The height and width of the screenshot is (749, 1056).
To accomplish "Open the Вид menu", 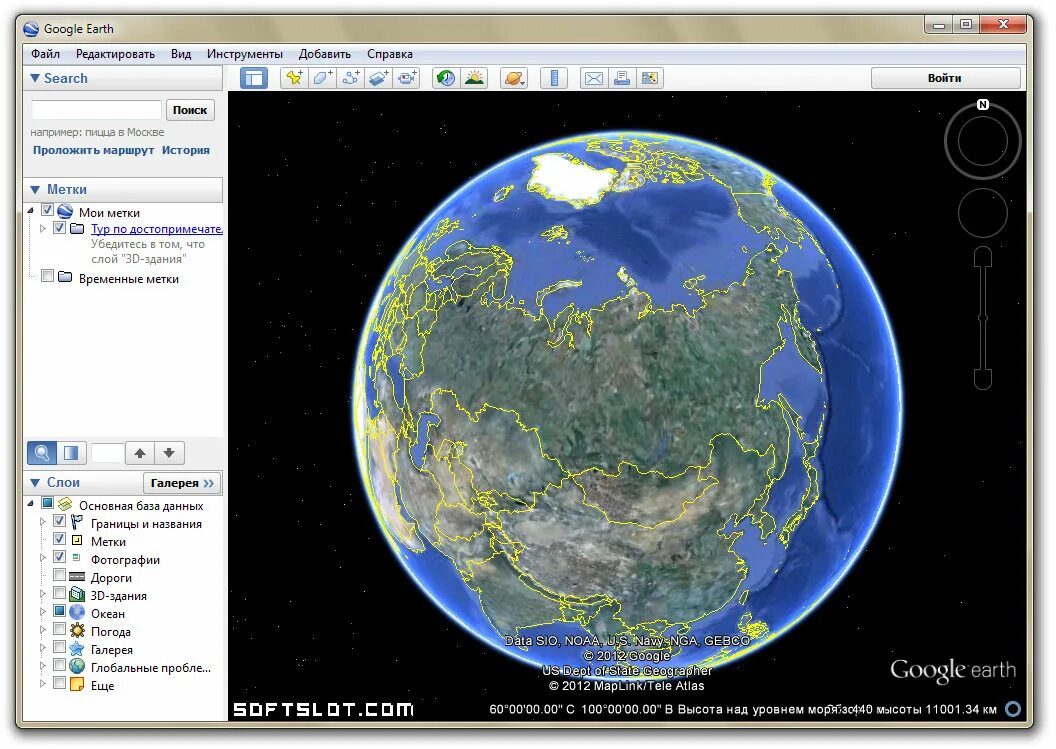I will coord(180,54).
